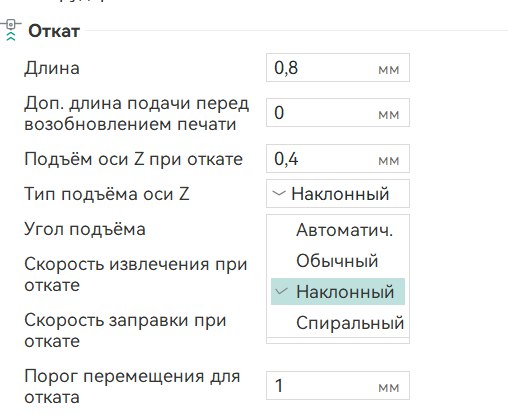Click the Откат section header text

point(54,31)
